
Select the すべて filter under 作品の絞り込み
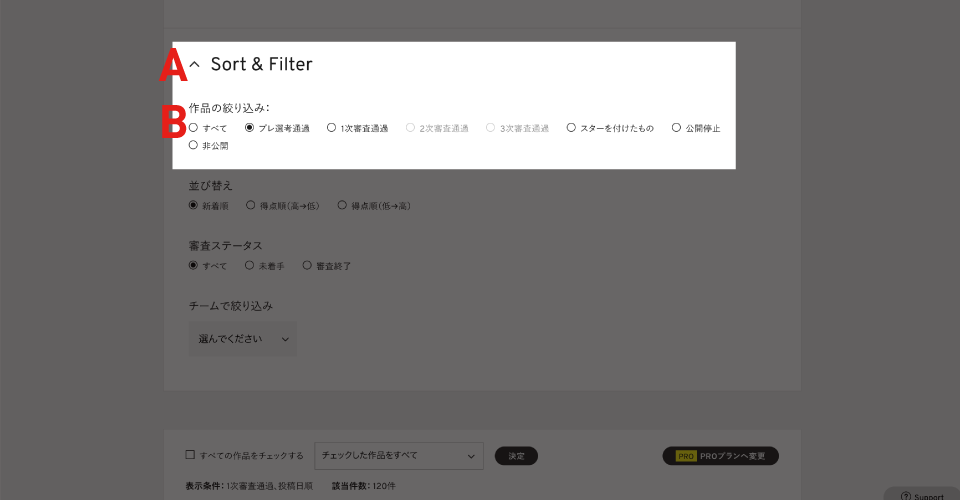pyautogui.click(x=193, y=128)
